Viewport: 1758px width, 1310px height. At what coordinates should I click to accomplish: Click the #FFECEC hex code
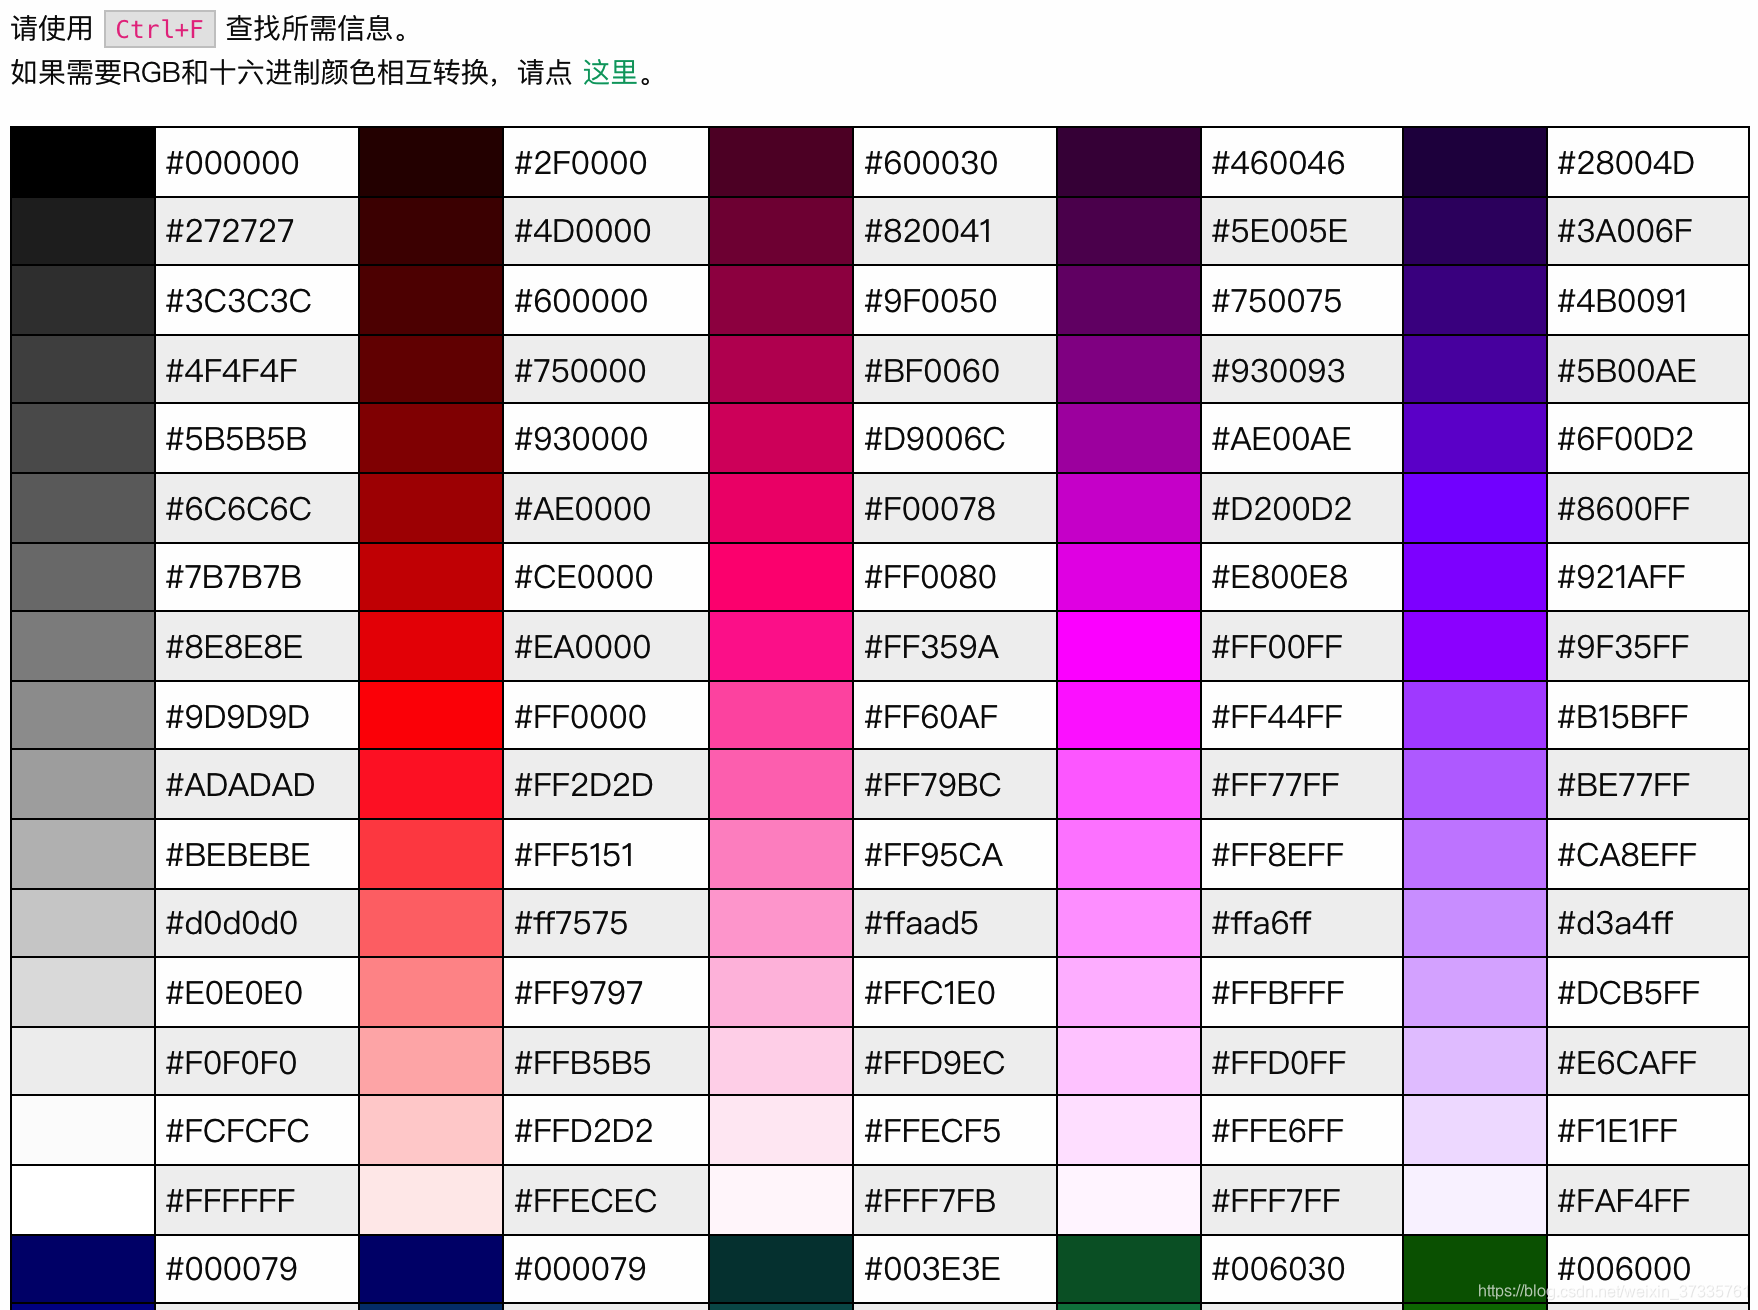coord(585,1201)
